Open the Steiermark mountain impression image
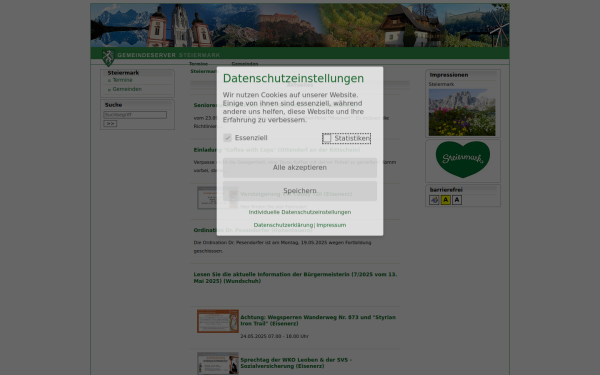Image resolution: width=600 pixels, height=375 pixels. 462,112
